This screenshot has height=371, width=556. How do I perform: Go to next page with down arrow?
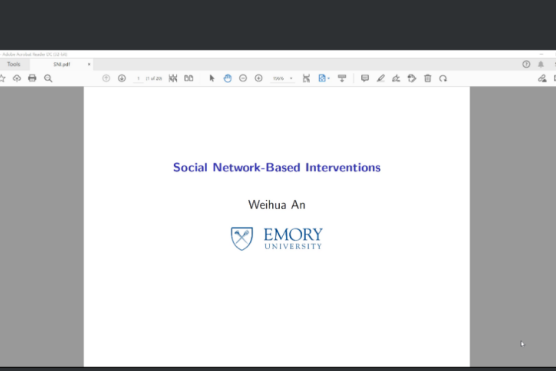coord(122,78)
